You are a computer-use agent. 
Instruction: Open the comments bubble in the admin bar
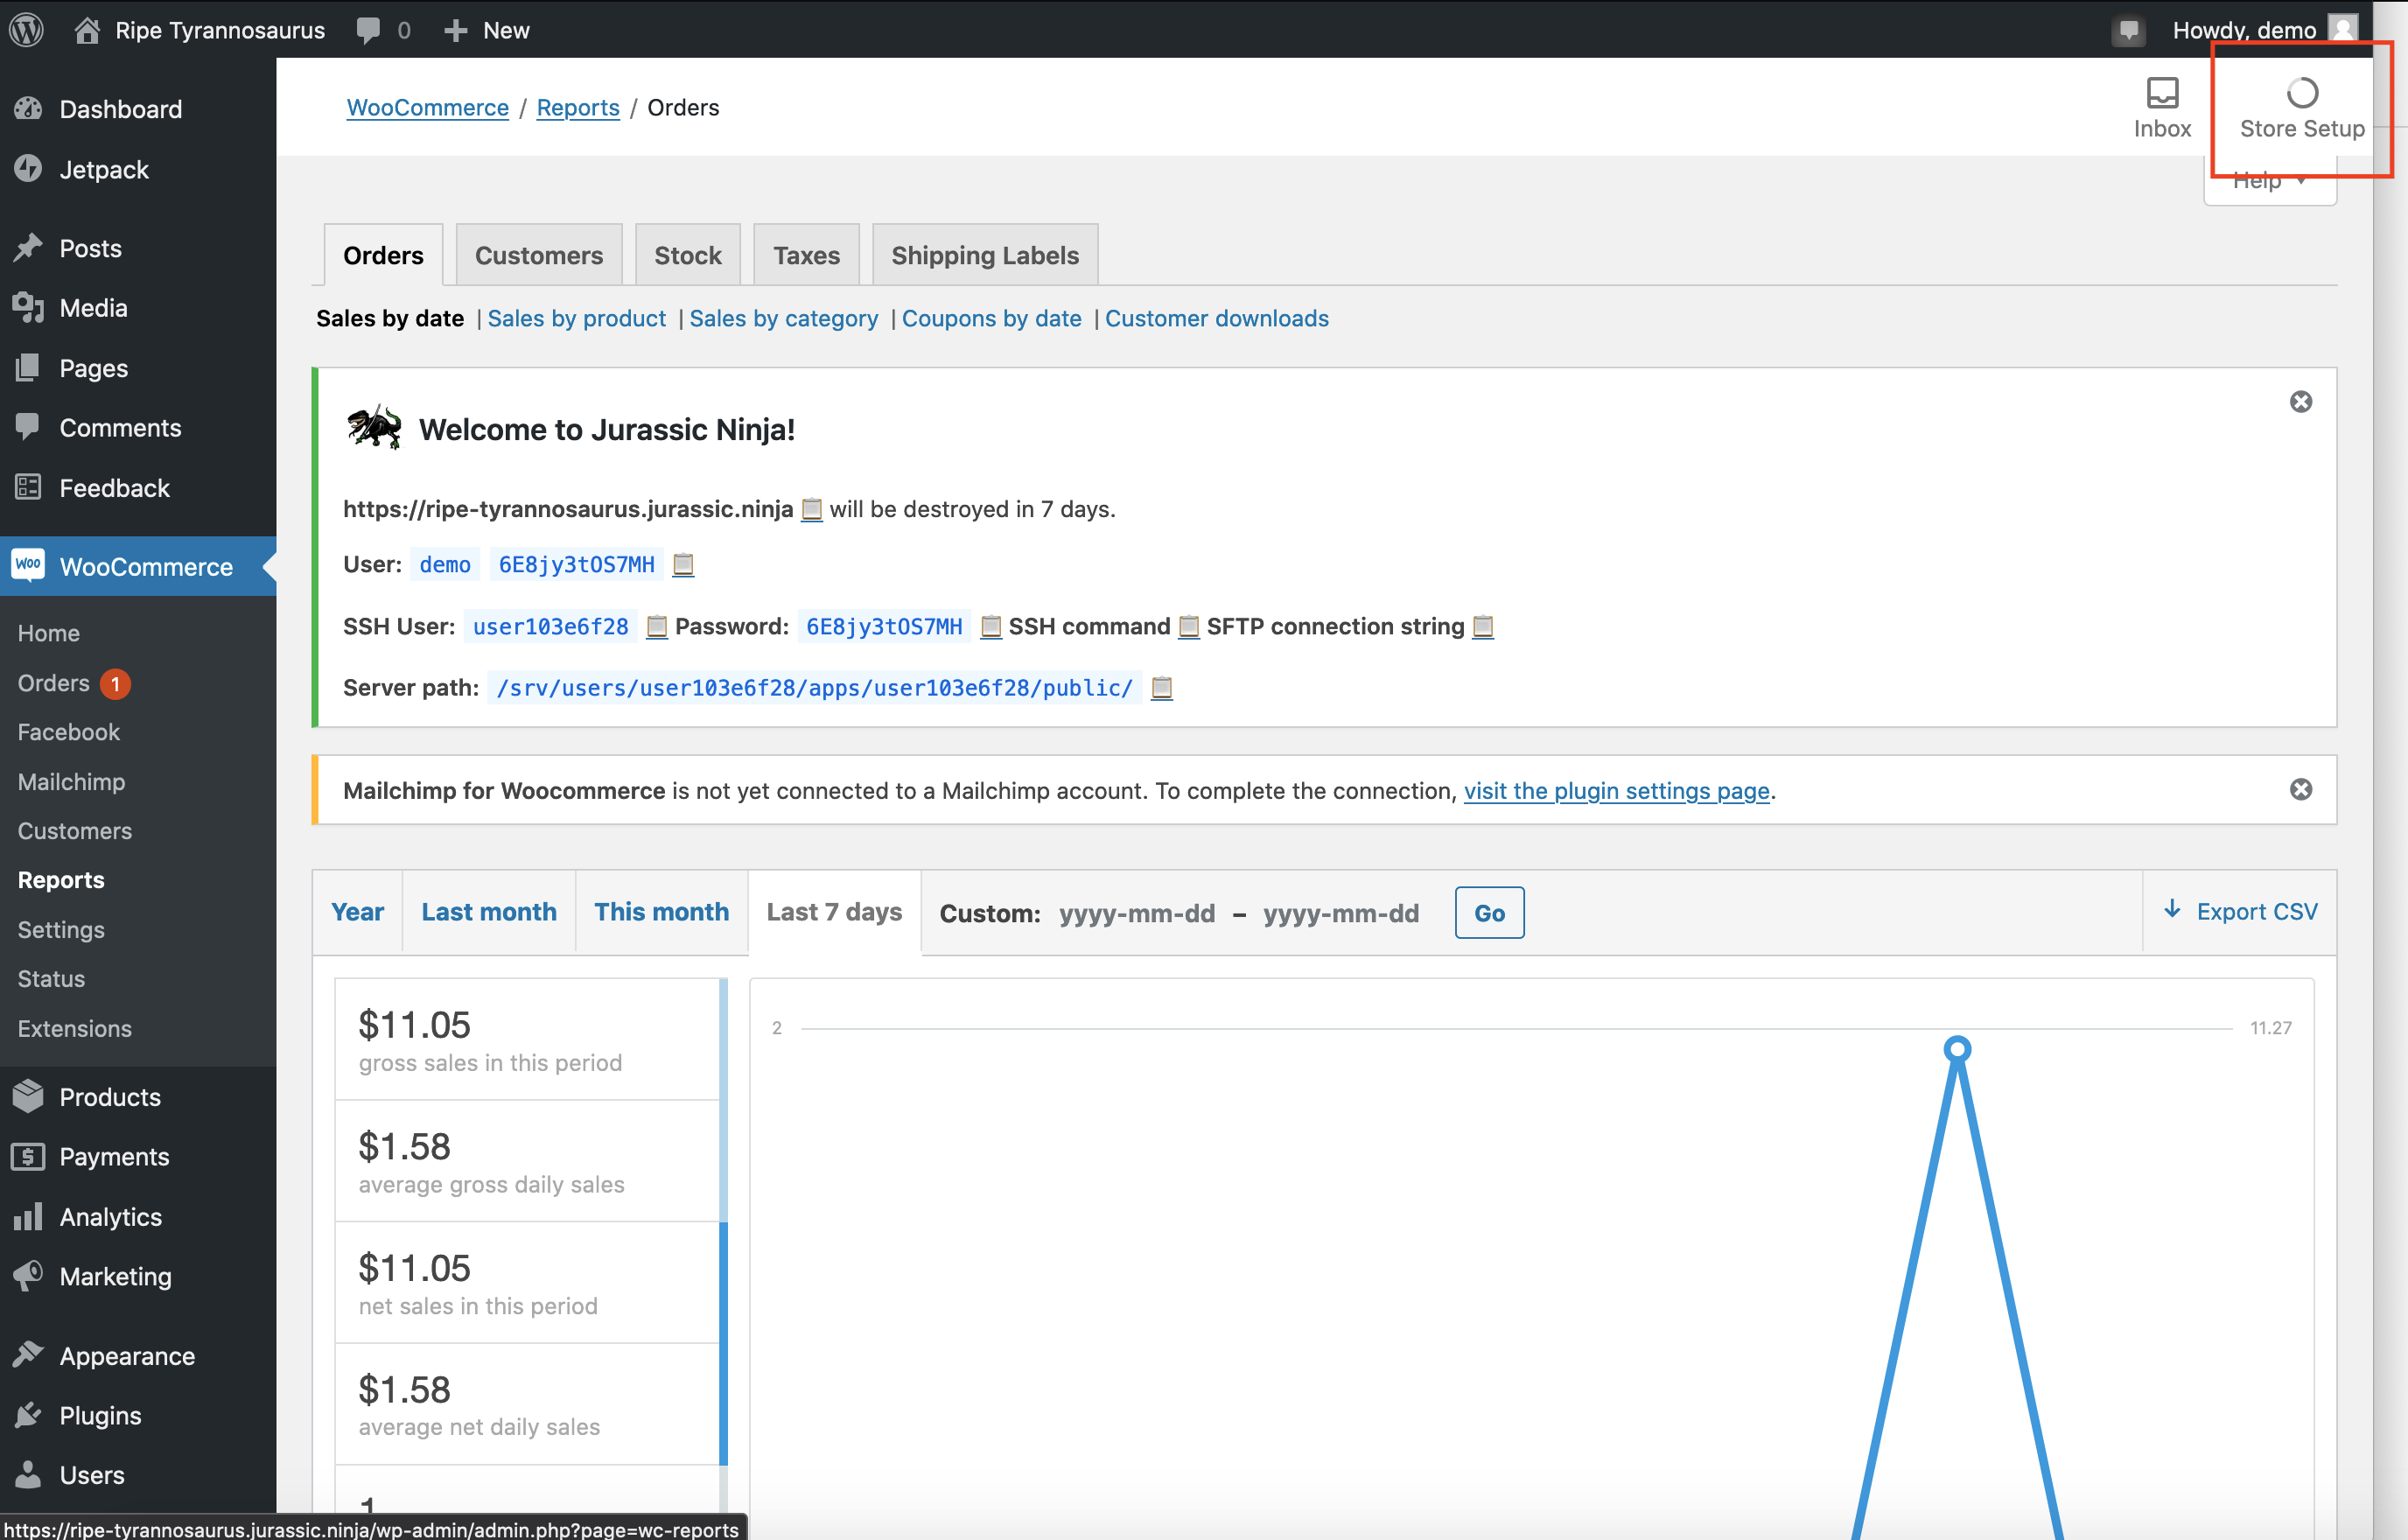pyautogui.click(x=383, y=30)
